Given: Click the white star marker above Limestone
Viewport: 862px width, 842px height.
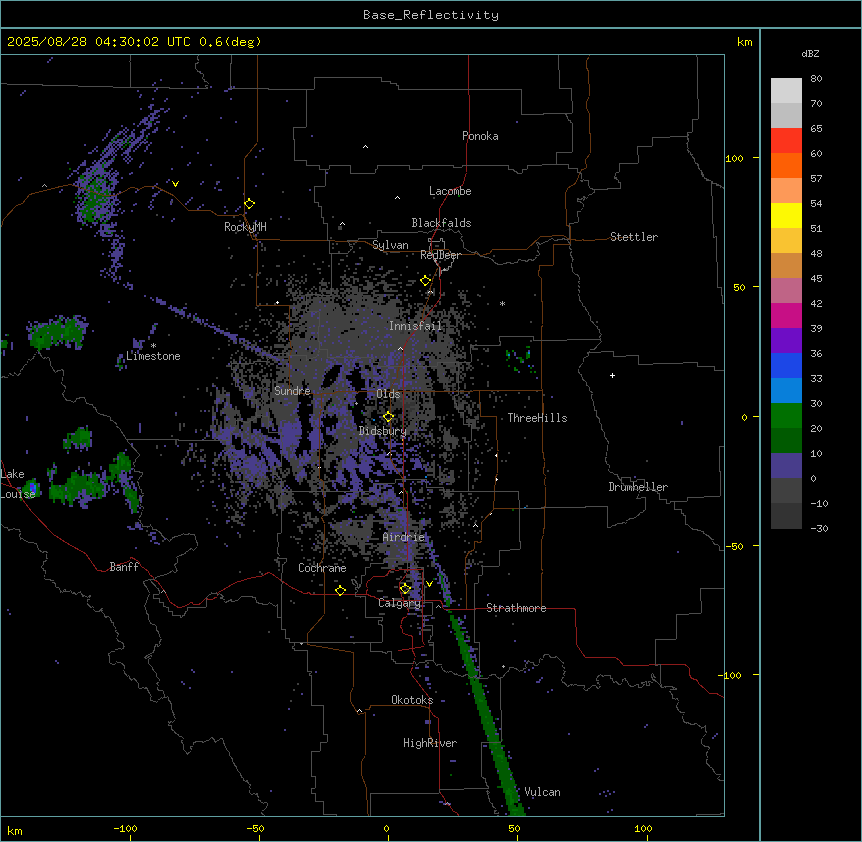Looking at the screenshot, I should pyautogui.click(x=153, y=346).
